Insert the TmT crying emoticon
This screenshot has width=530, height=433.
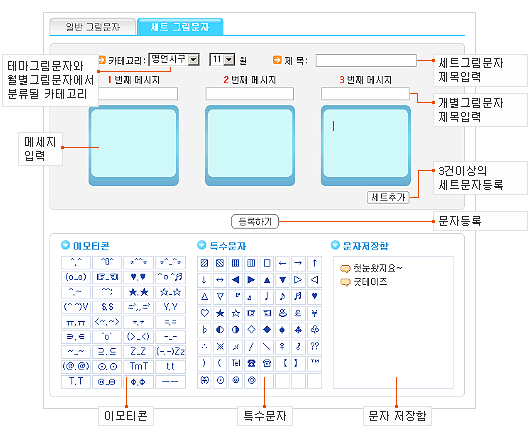tap(138, 366)
